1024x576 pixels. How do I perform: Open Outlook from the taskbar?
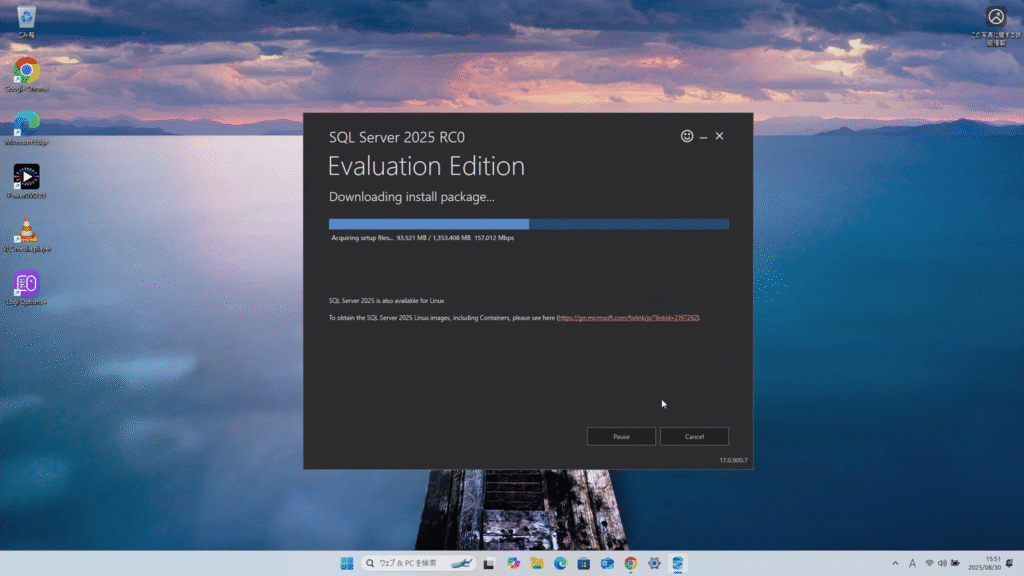click(x=607, y=563)
